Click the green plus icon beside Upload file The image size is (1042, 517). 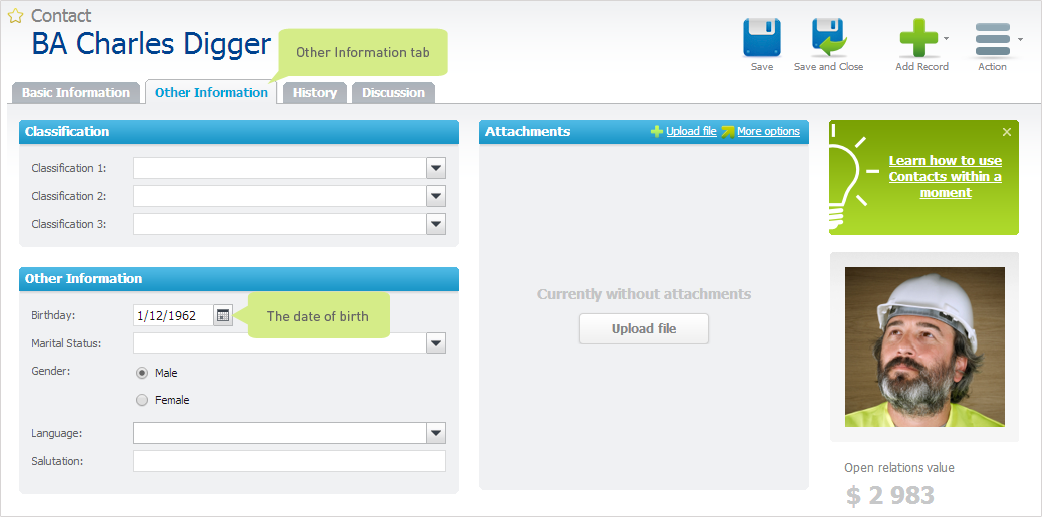[657, 132]
